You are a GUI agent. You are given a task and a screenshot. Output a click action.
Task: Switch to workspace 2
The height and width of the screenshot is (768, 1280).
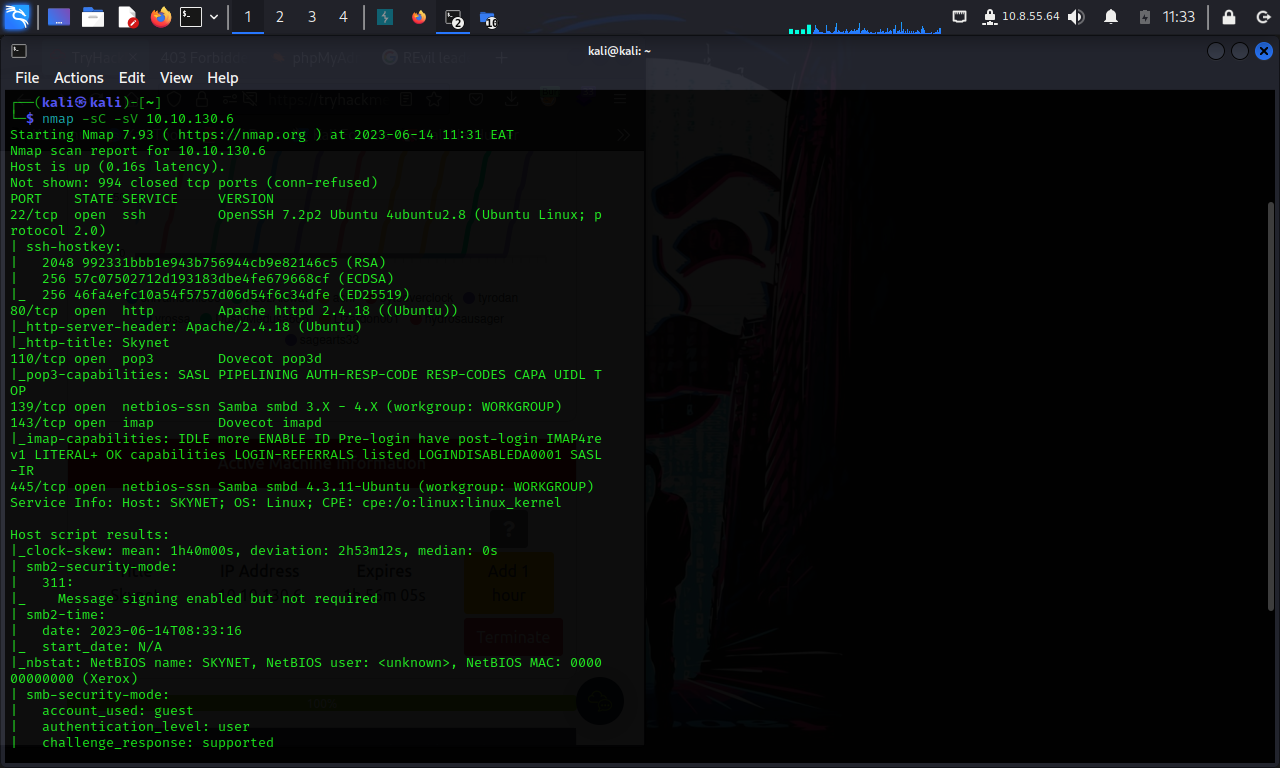pos(280,17)
